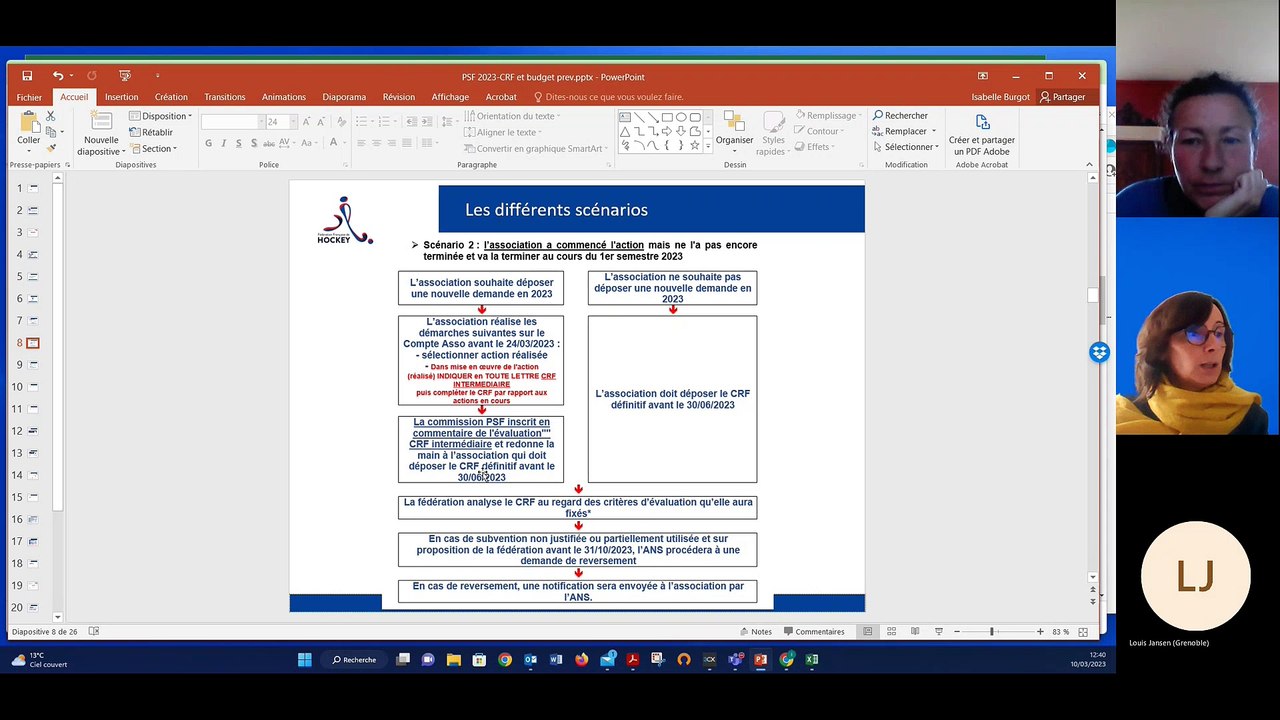Screen dimensions: 1280x720
Task: Click the Nouvelle diapositive icon
Action: click(101, 122)
